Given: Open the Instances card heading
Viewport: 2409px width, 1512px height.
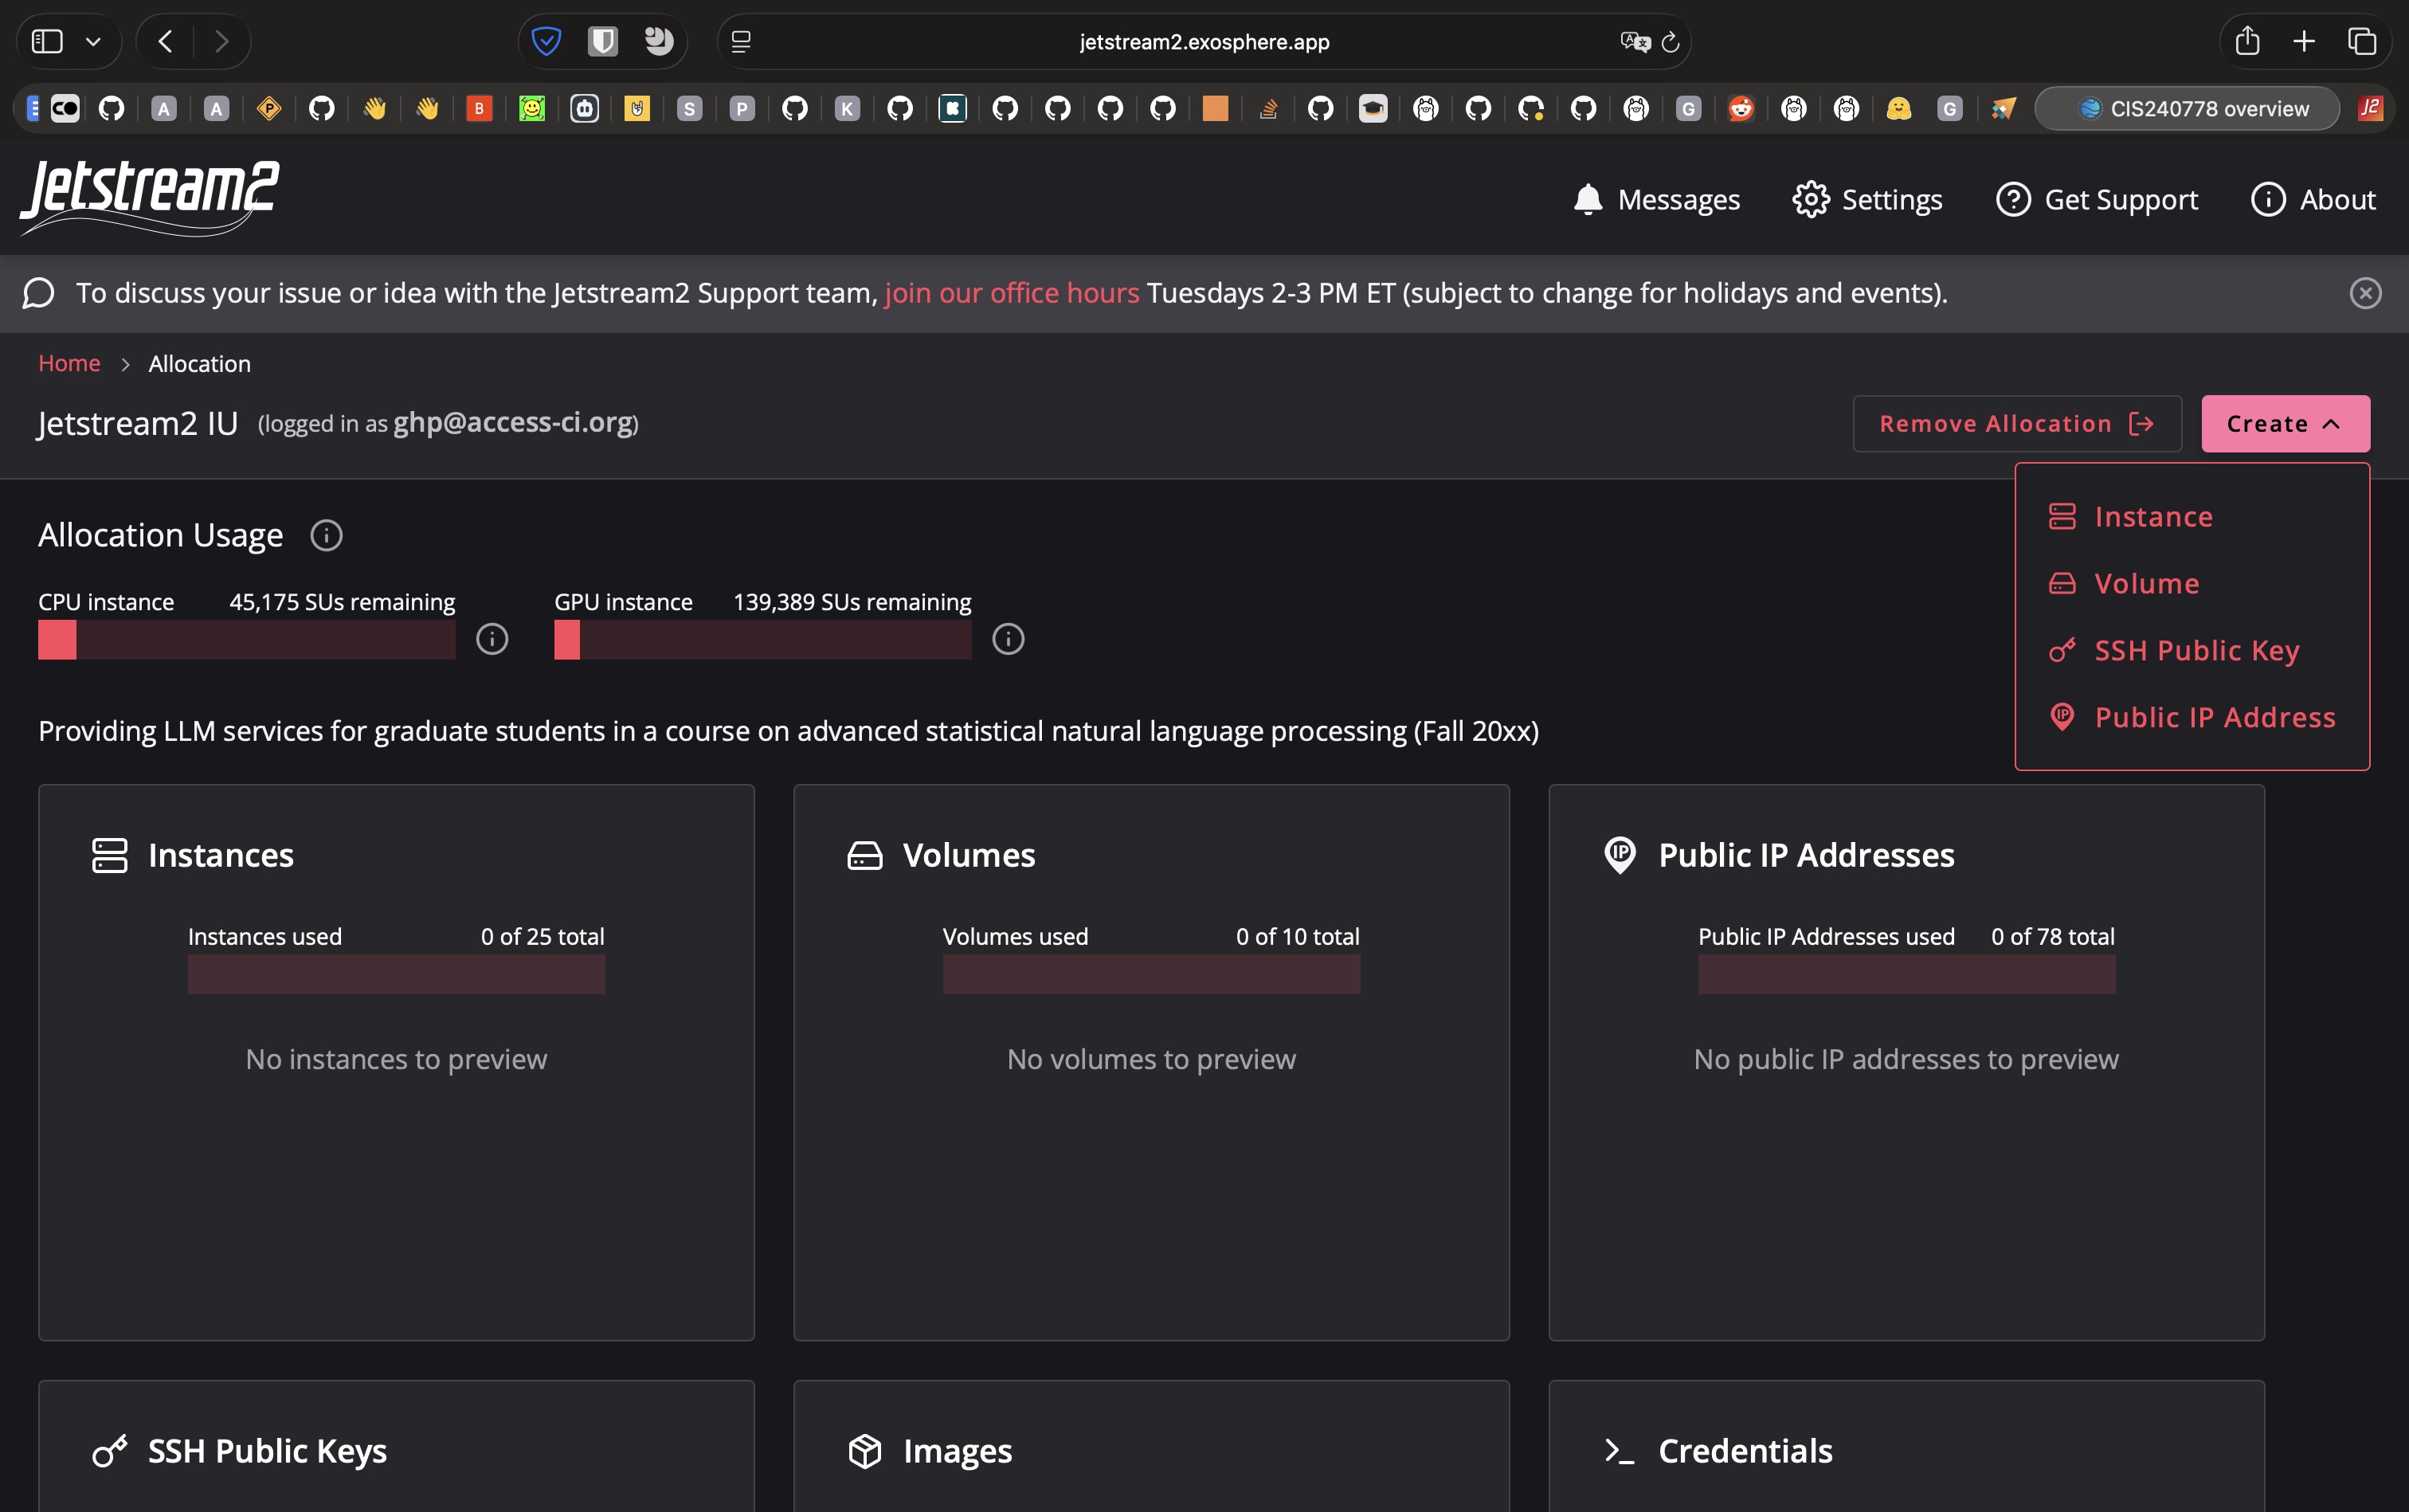Looking at the screenshot, I should (x=221, y=855).
